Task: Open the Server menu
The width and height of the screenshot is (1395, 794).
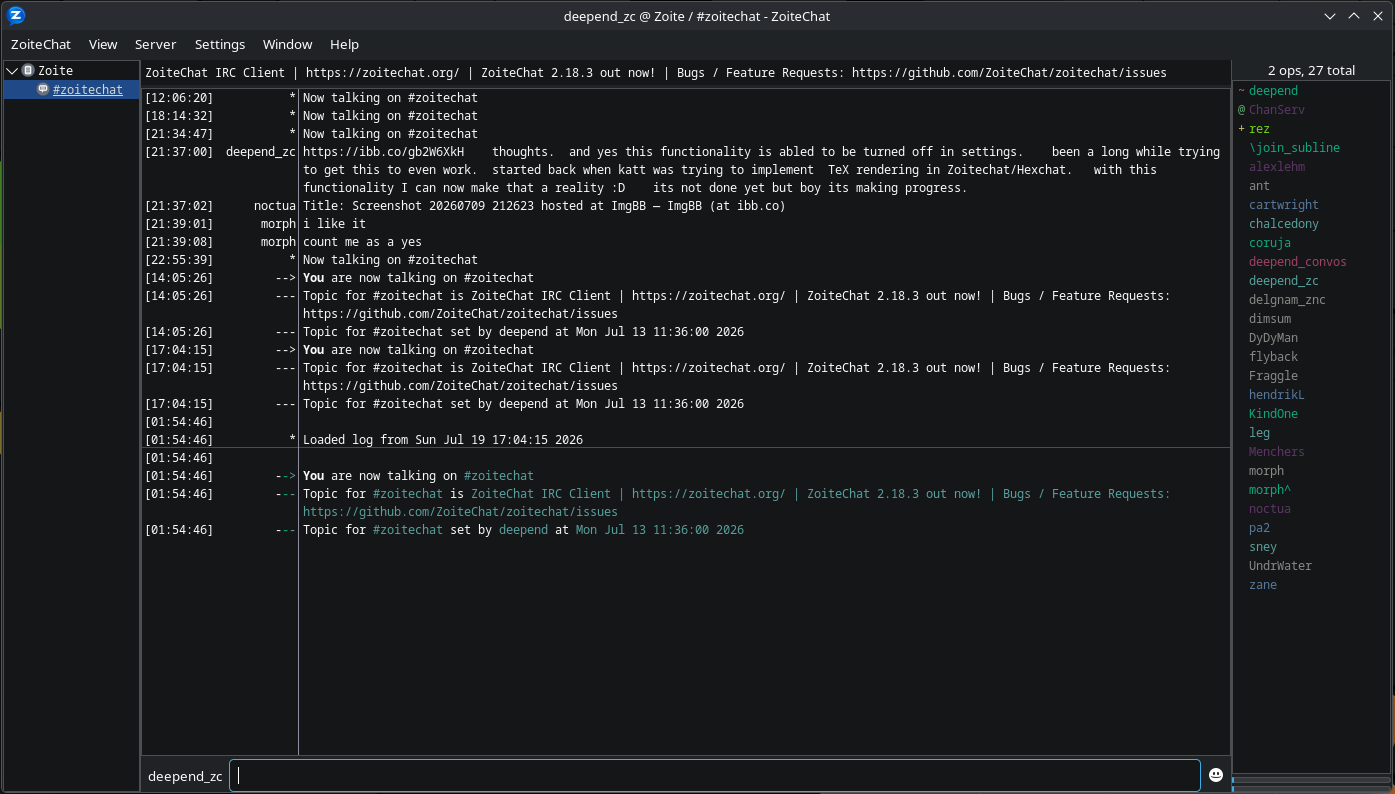Action: coord(155,44)
